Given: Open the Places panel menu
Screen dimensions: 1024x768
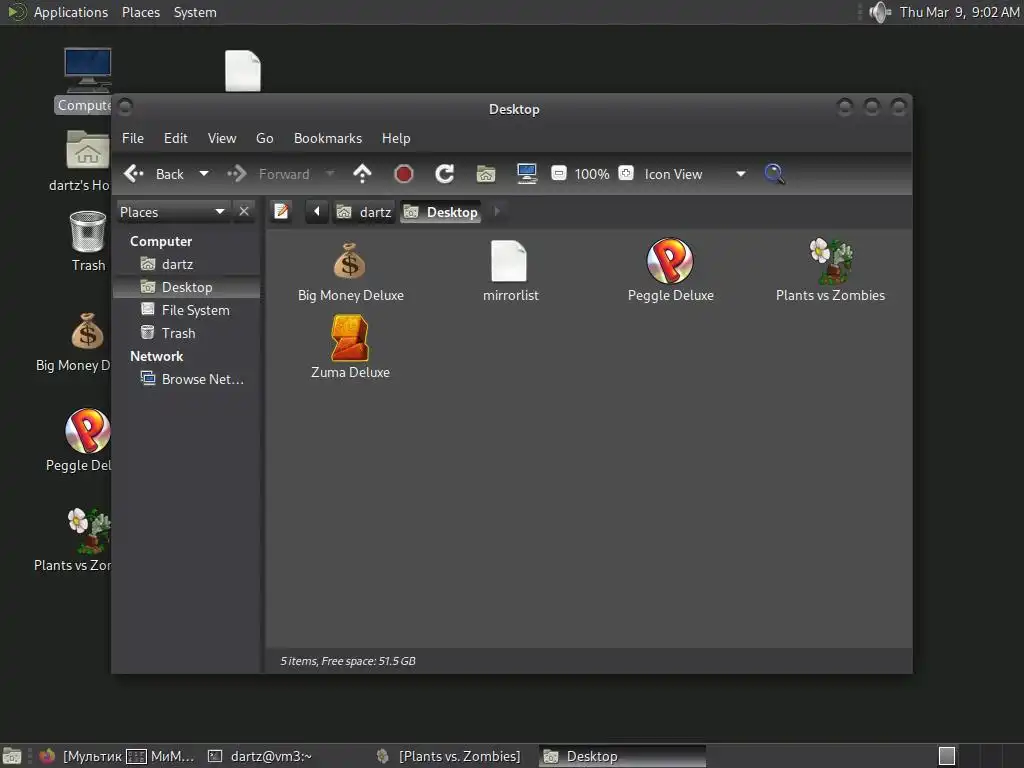Looking at the screenshot, I should tap(141, 12).
